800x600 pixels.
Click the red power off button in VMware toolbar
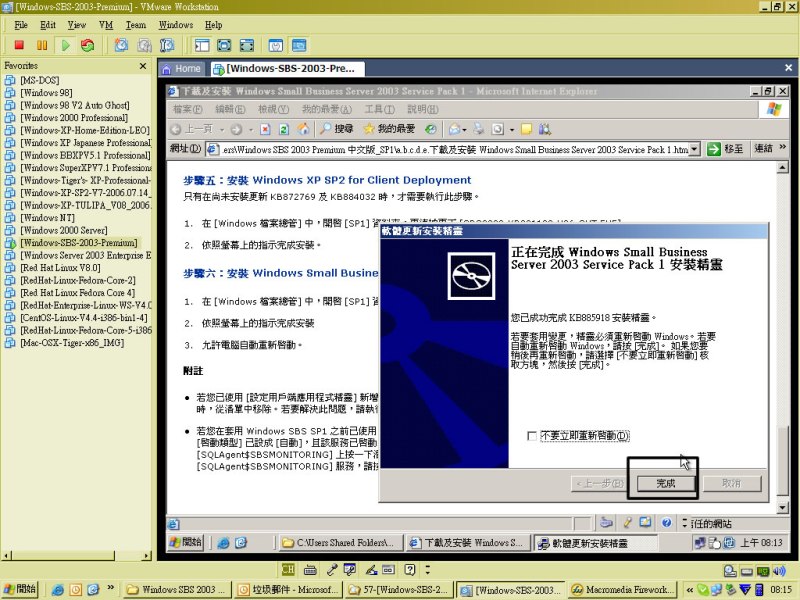[19, 45]
